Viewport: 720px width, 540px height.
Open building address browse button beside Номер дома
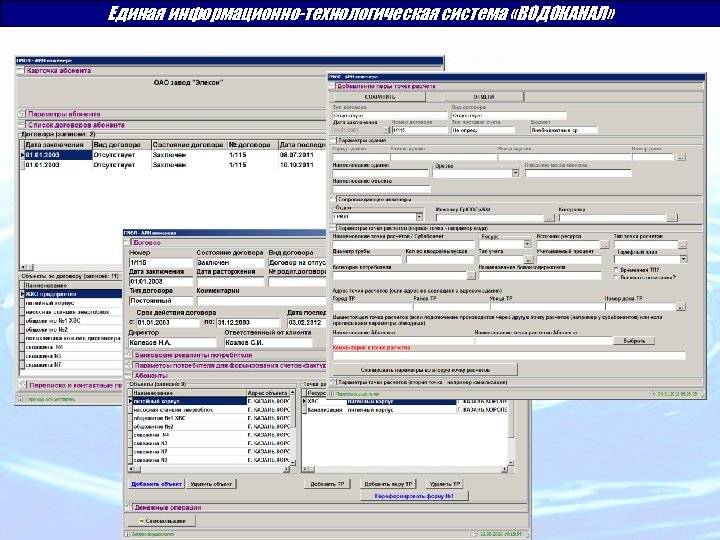point(681,157)
